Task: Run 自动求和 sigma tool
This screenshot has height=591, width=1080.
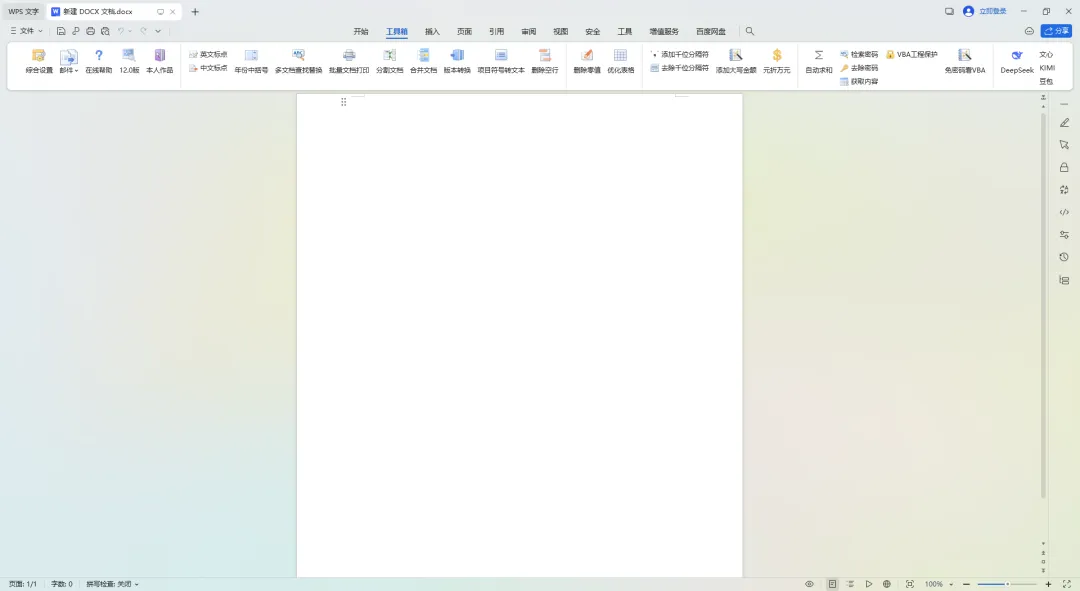Action: coord(819,61)
